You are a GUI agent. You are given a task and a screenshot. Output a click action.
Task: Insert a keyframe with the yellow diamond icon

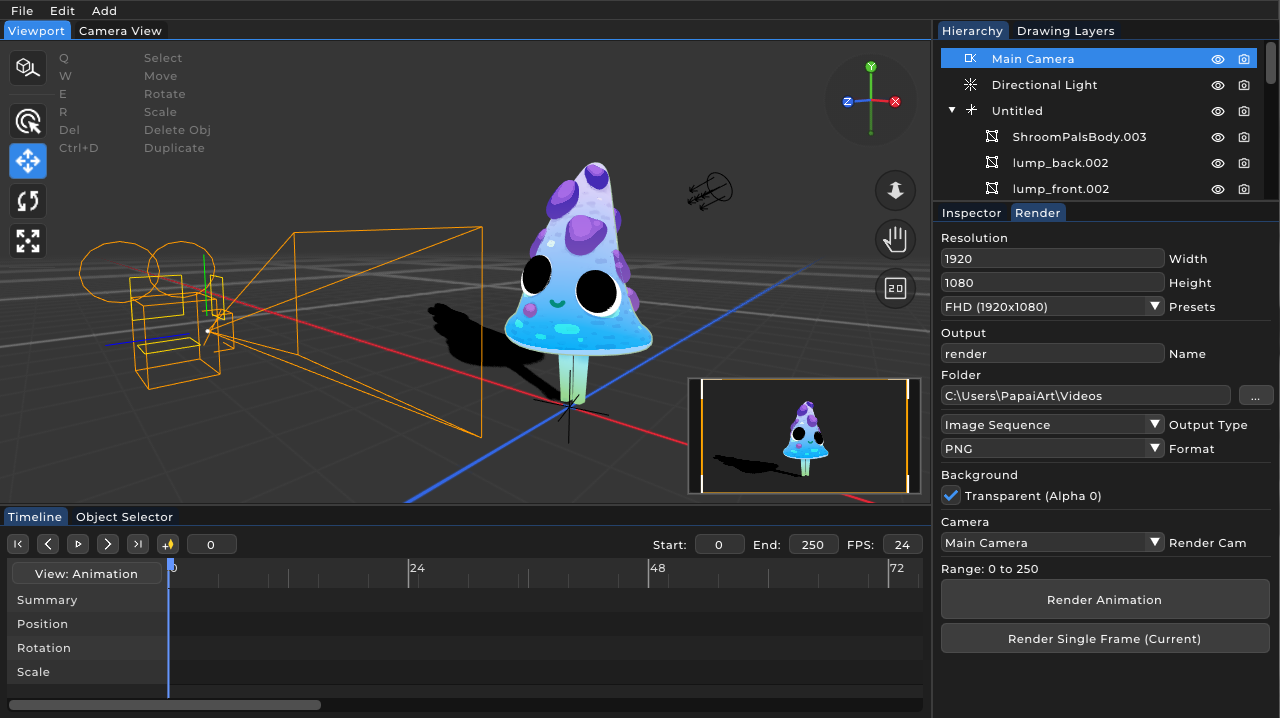click(x=168, y=544)
